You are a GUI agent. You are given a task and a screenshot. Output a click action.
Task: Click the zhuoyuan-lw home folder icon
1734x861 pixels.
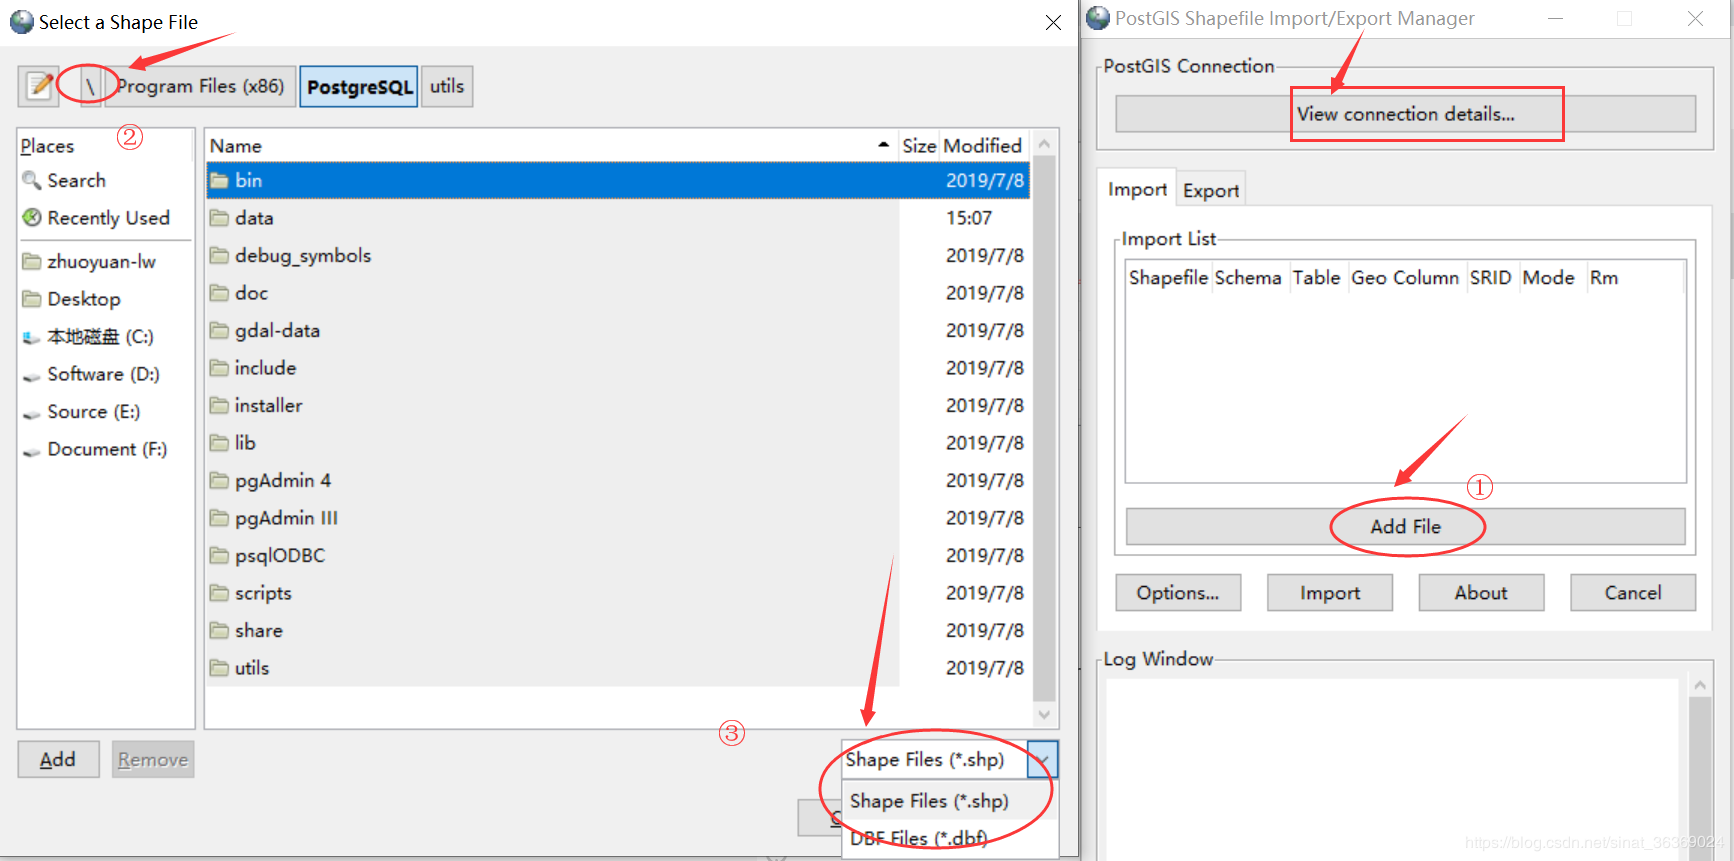[32, 262]
